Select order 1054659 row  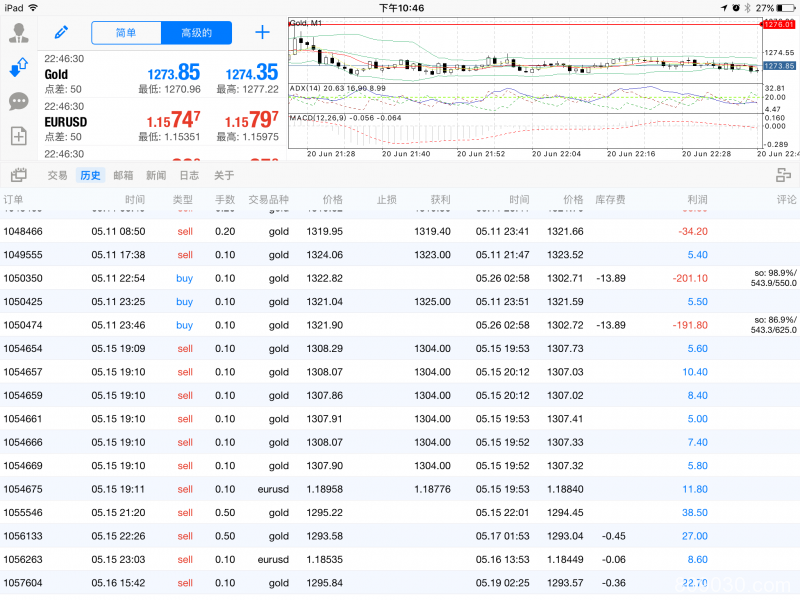coord(400,395)
